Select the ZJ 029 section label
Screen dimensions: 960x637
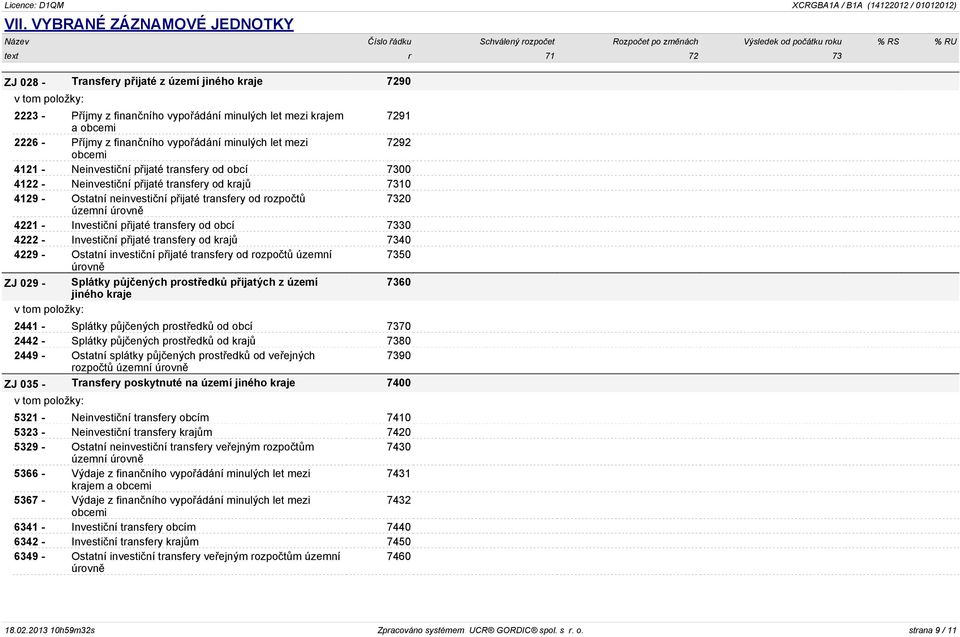pos(24,283)
